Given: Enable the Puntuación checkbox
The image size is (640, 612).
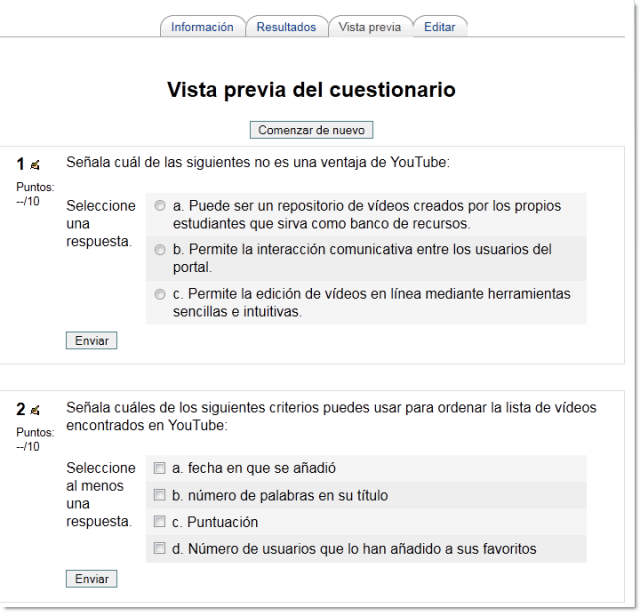Looking at the screenshot, I should point(159,522).
